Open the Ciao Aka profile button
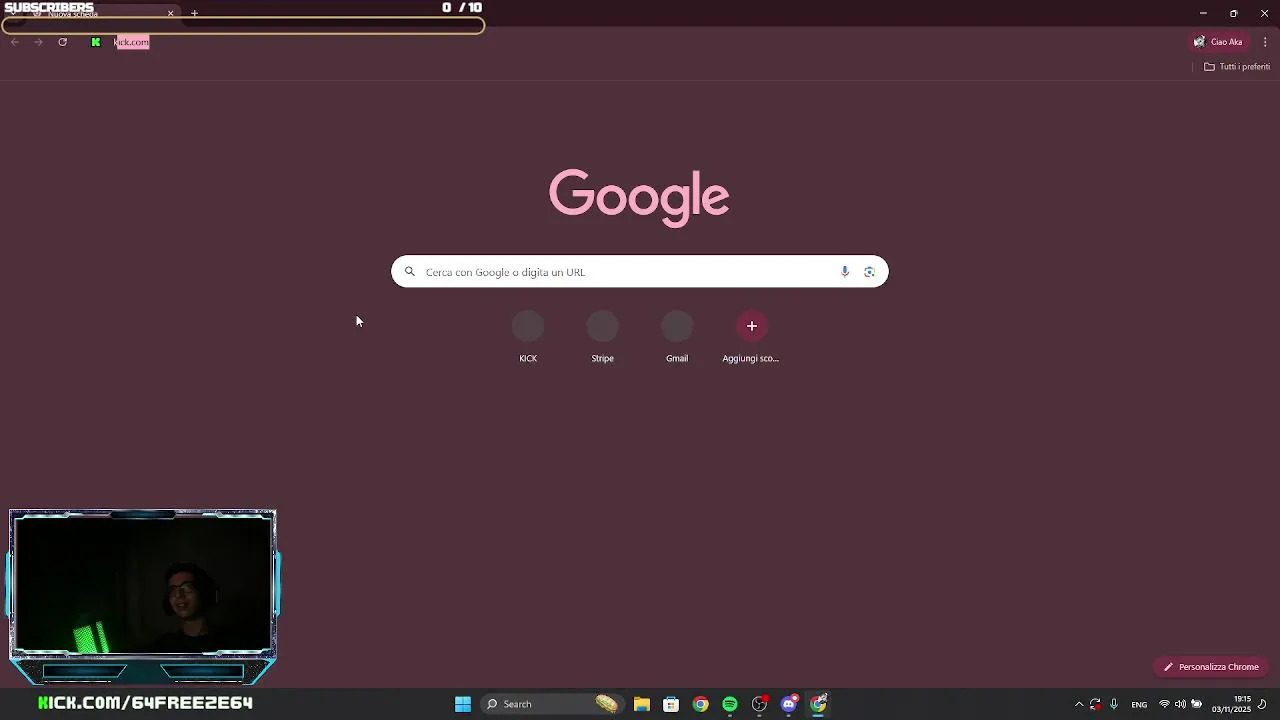The width and height of the screenshot is (1280, 720). pos(1218,42)
